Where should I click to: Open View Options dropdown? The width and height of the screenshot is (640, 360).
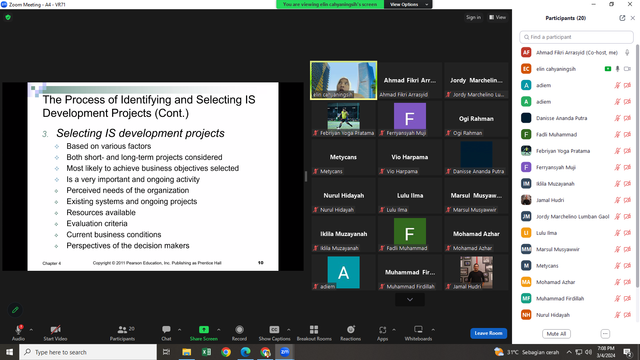408,4
